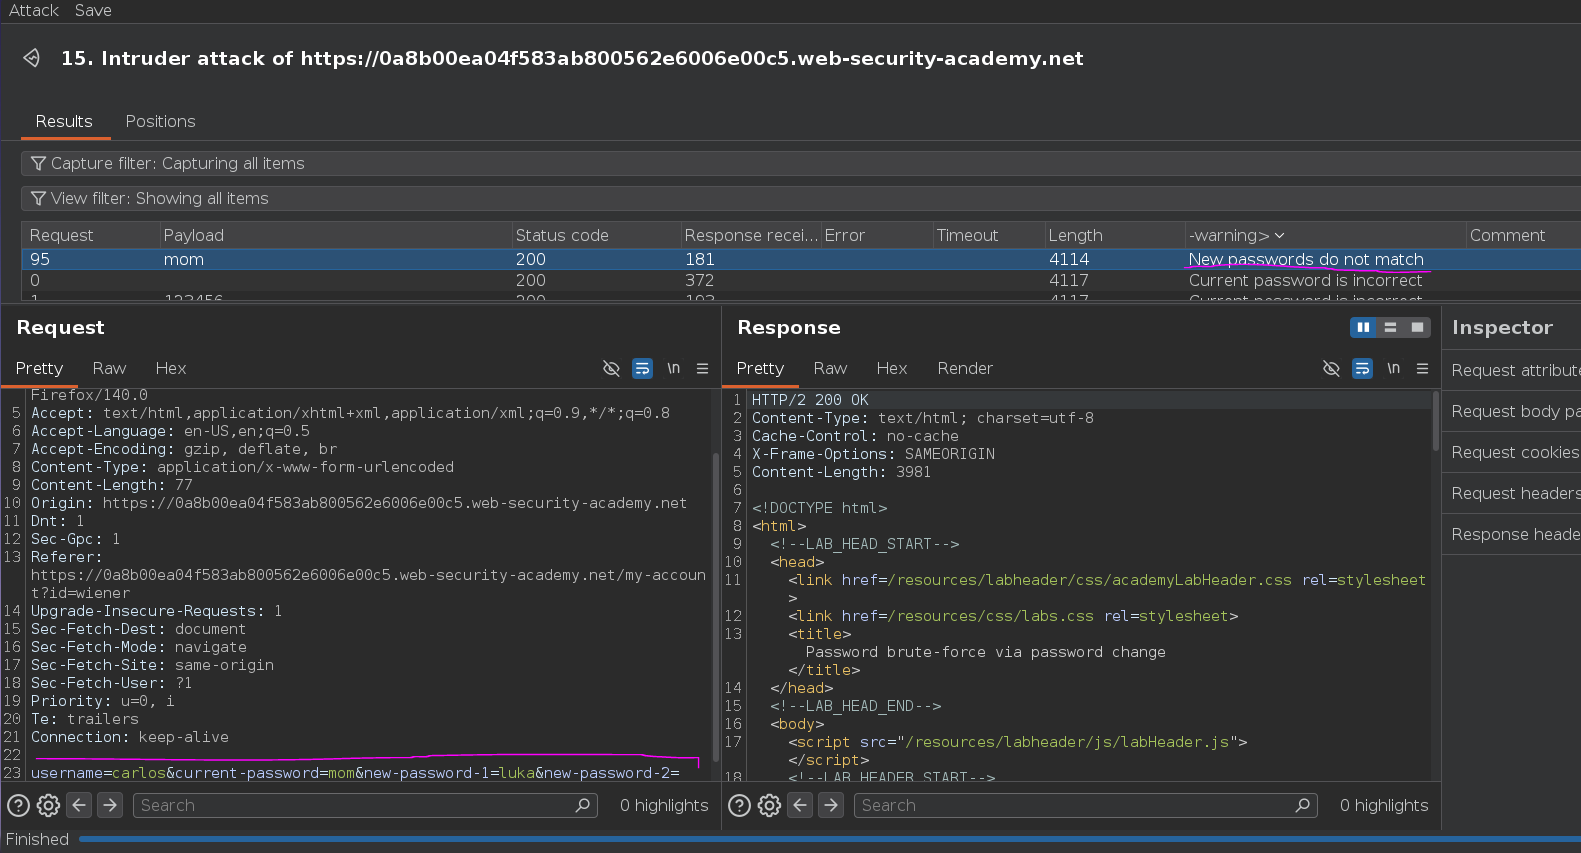Expand Request attributes in Inspector
Image resolution: width=1581 pixels, height=853 pixels.
1512,370
